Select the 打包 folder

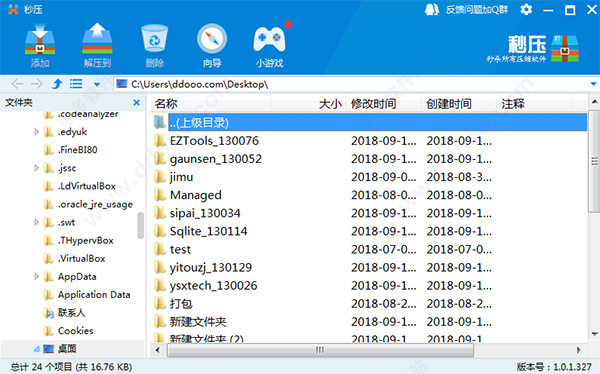click(x=181, y=304)
